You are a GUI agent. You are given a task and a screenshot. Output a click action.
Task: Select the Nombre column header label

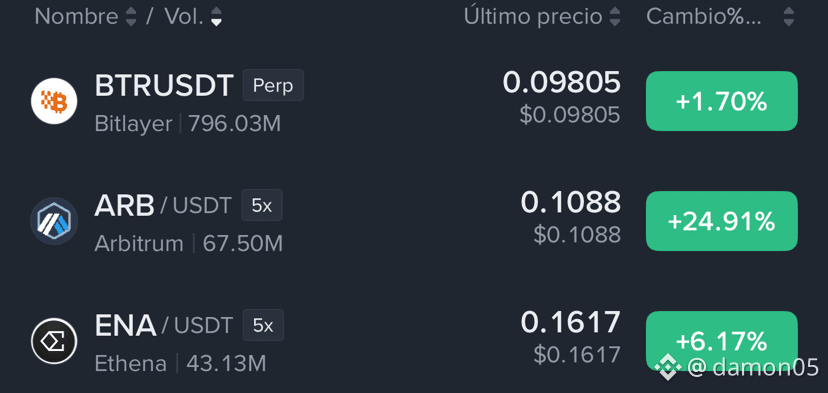[x=77, y=17]
